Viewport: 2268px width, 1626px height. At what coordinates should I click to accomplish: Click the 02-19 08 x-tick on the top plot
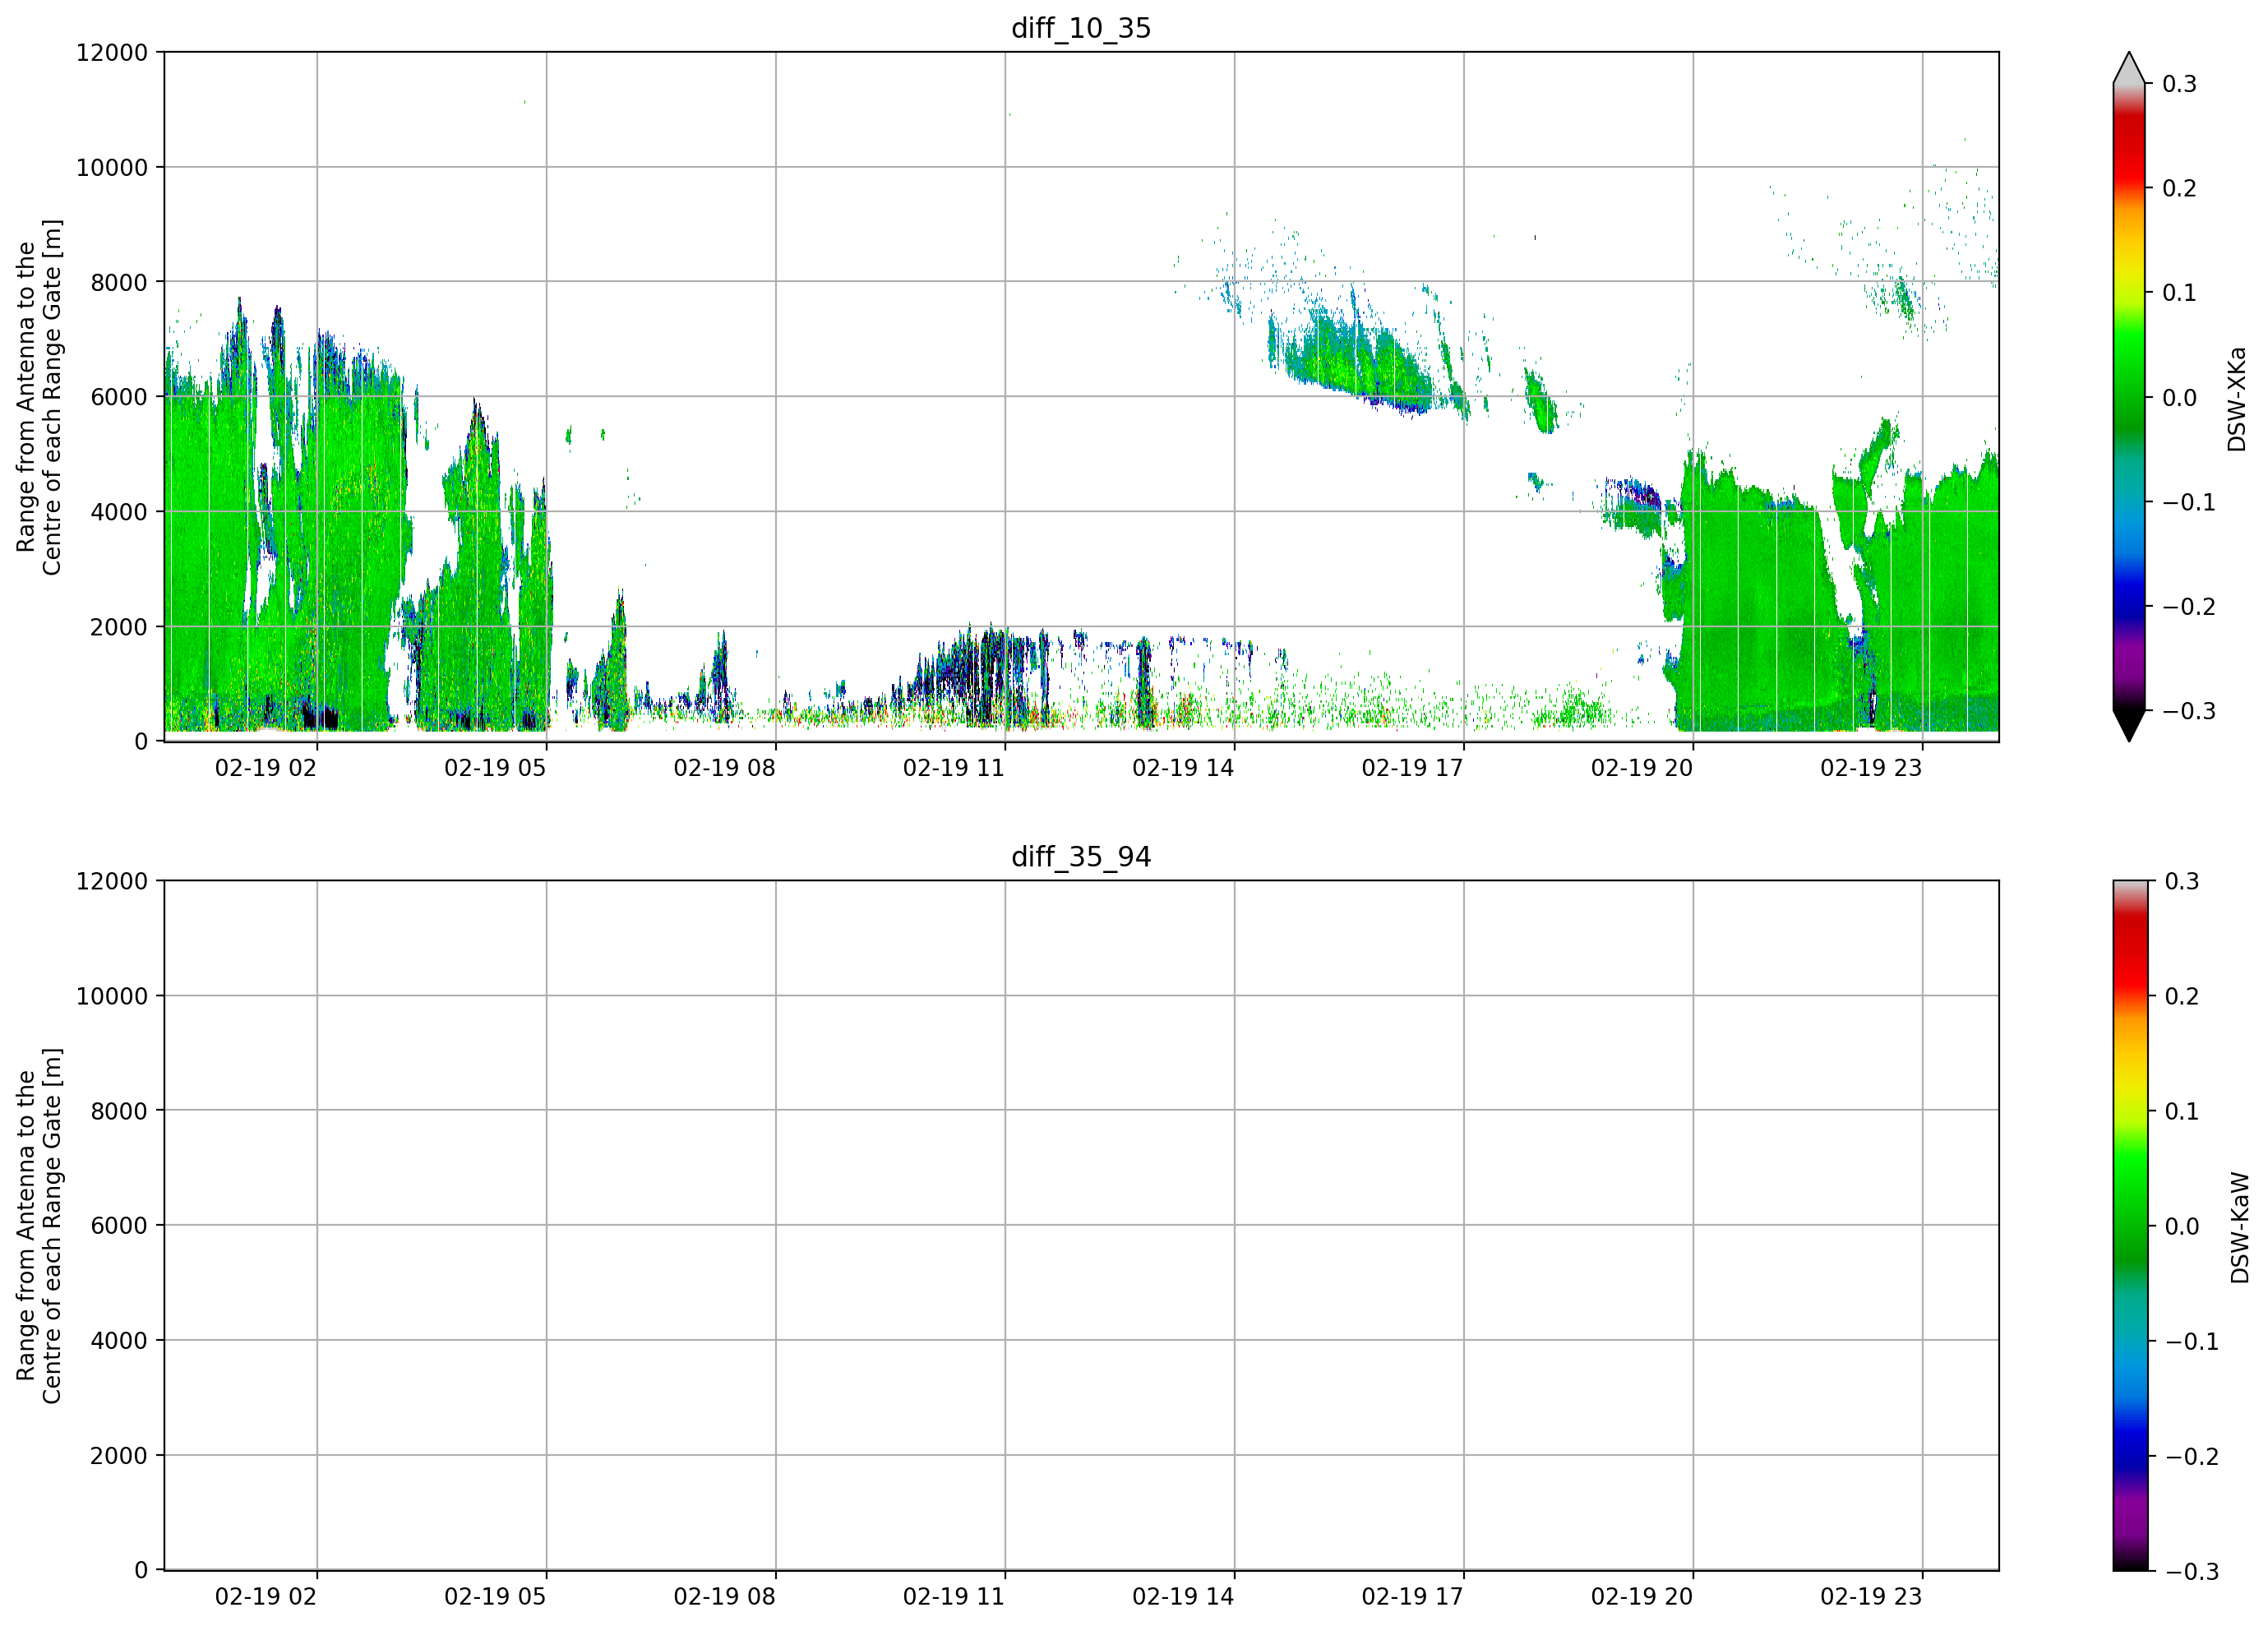click(724, 768)
